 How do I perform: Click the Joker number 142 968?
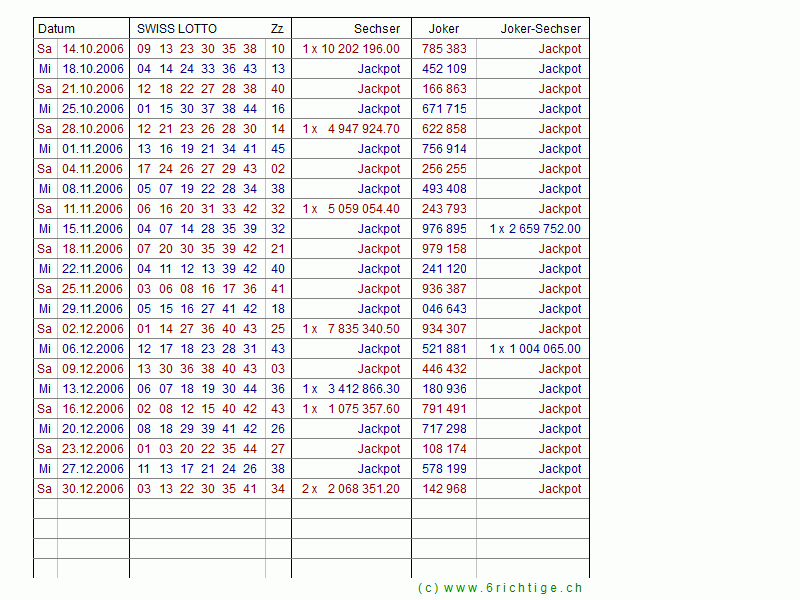[444, 489]
